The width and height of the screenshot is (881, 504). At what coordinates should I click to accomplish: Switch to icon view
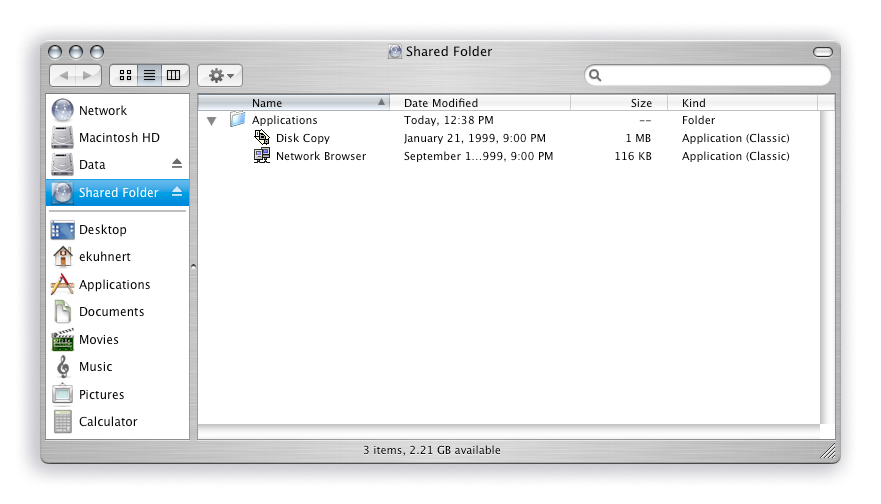tap(125, 75)
